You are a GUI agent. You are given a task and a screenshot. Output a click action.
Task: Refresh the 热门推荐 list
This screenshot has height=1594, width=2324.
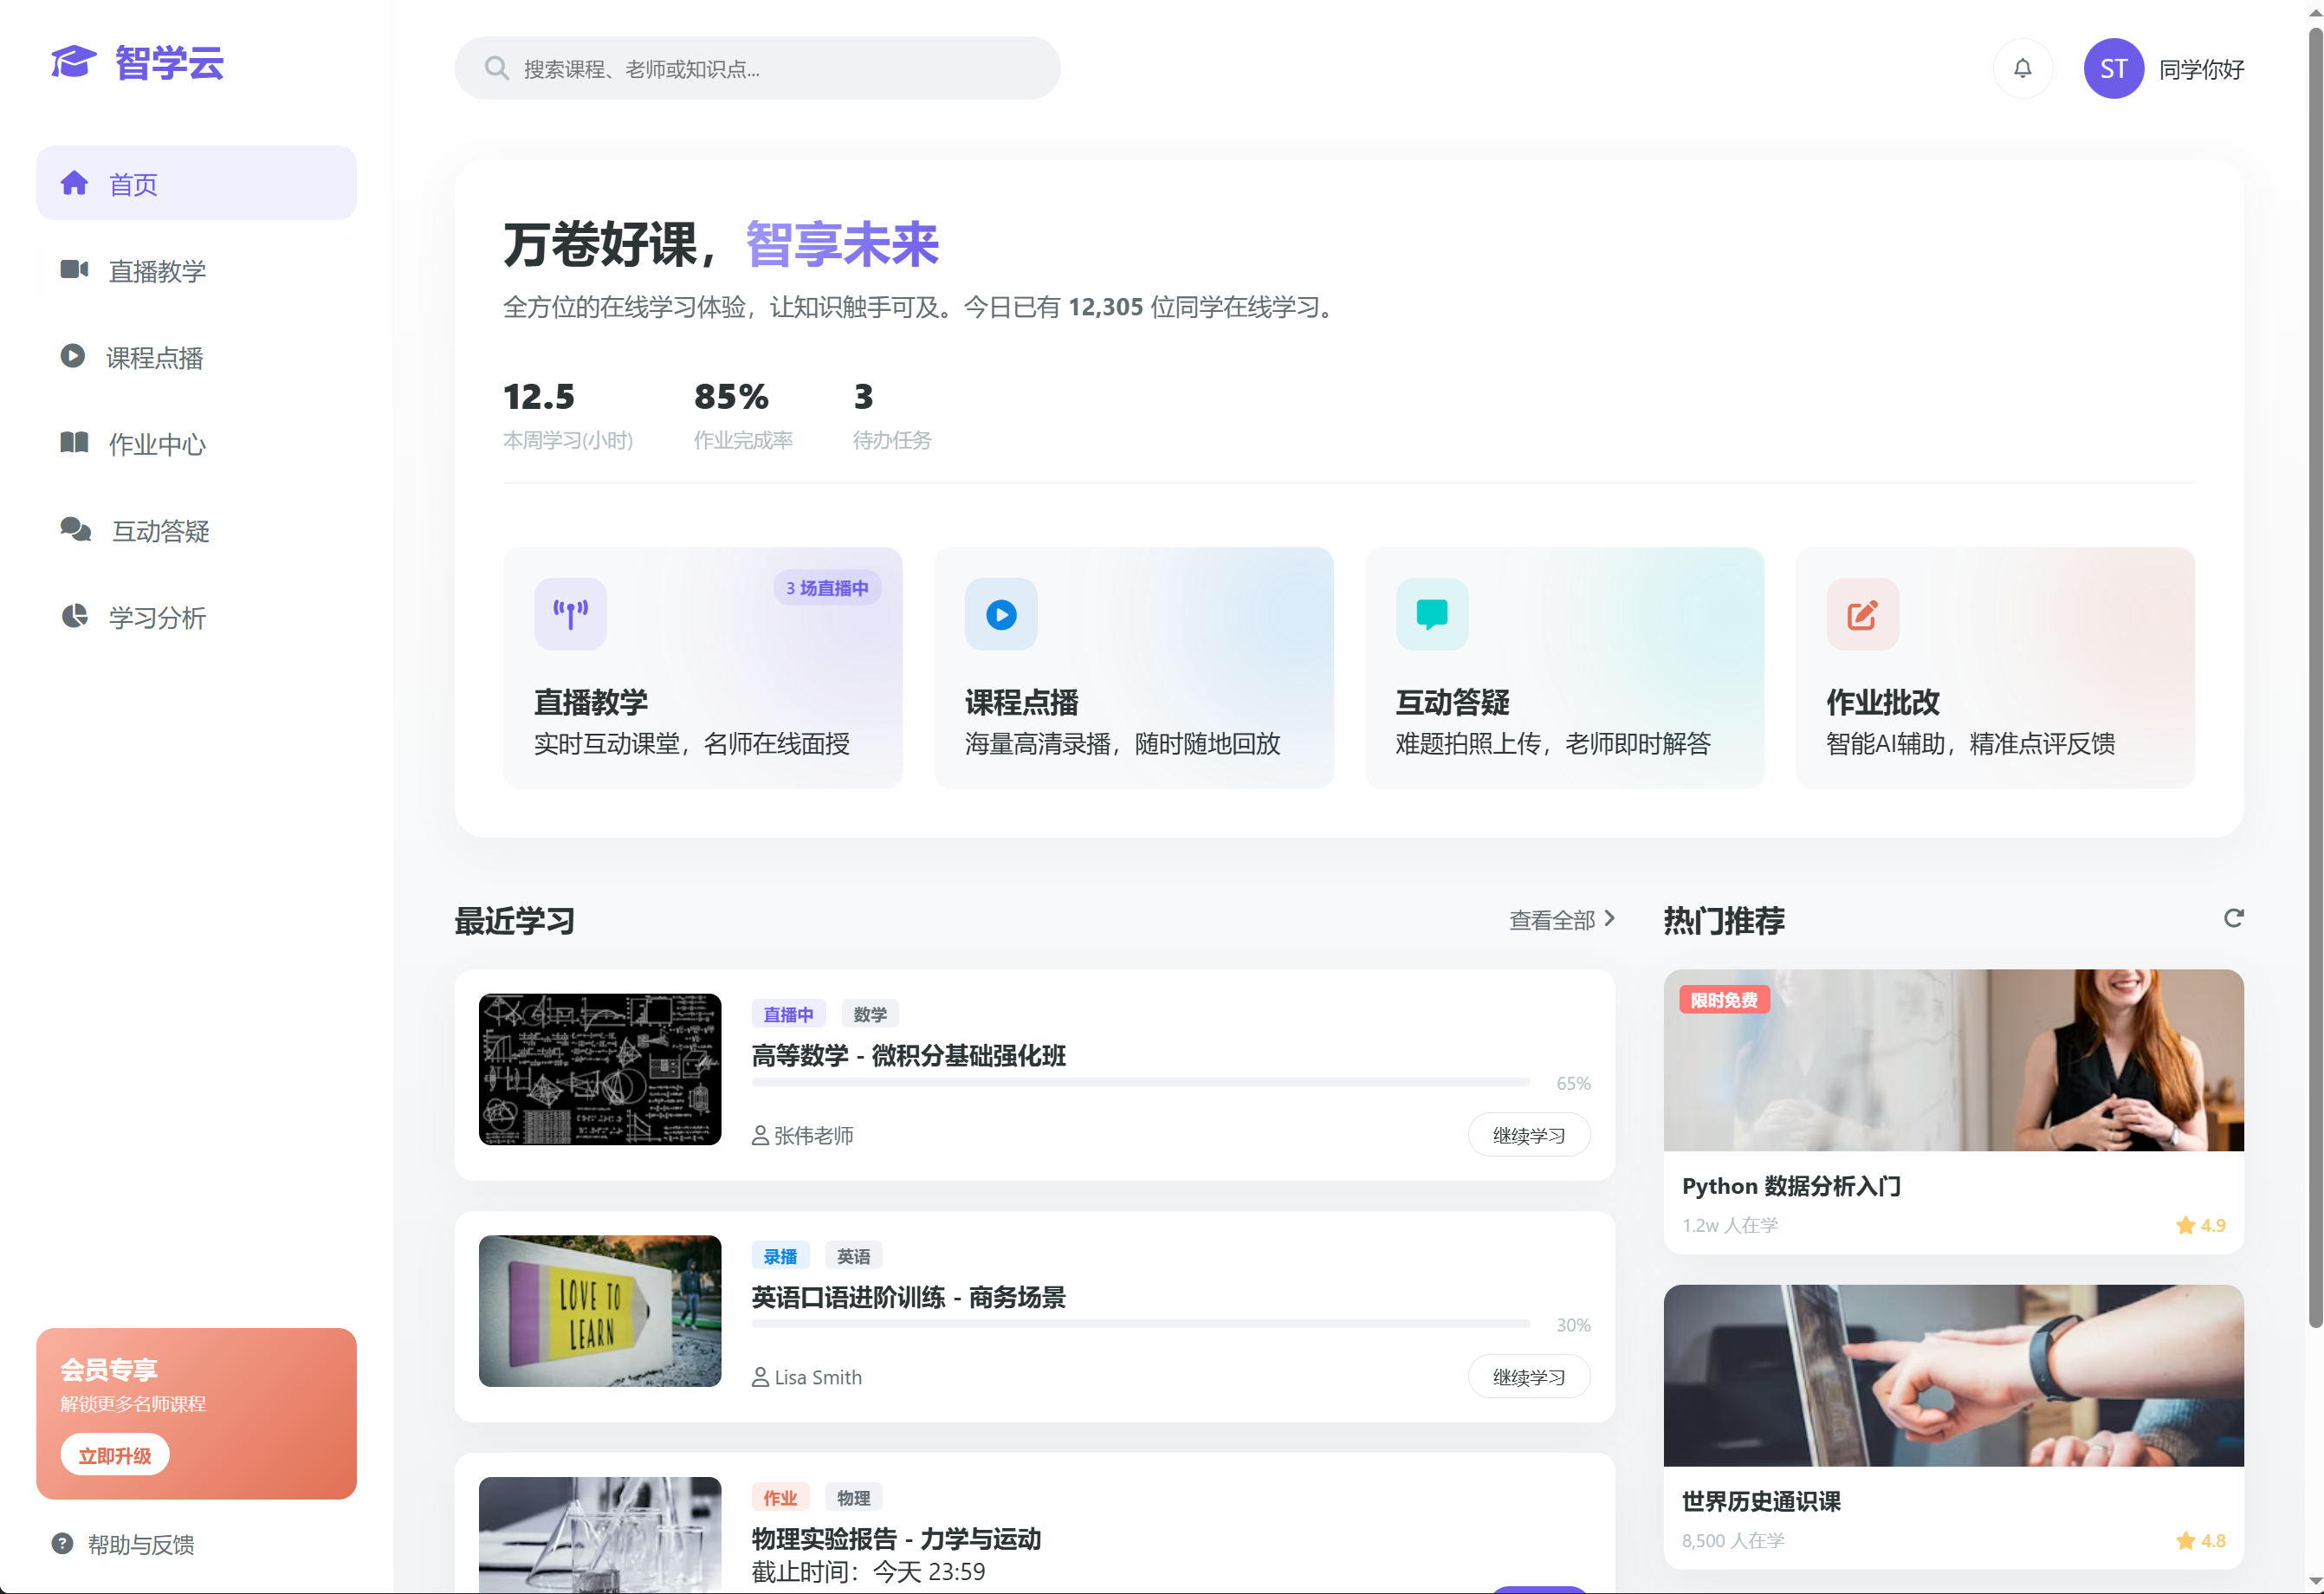click(2233, 918)
